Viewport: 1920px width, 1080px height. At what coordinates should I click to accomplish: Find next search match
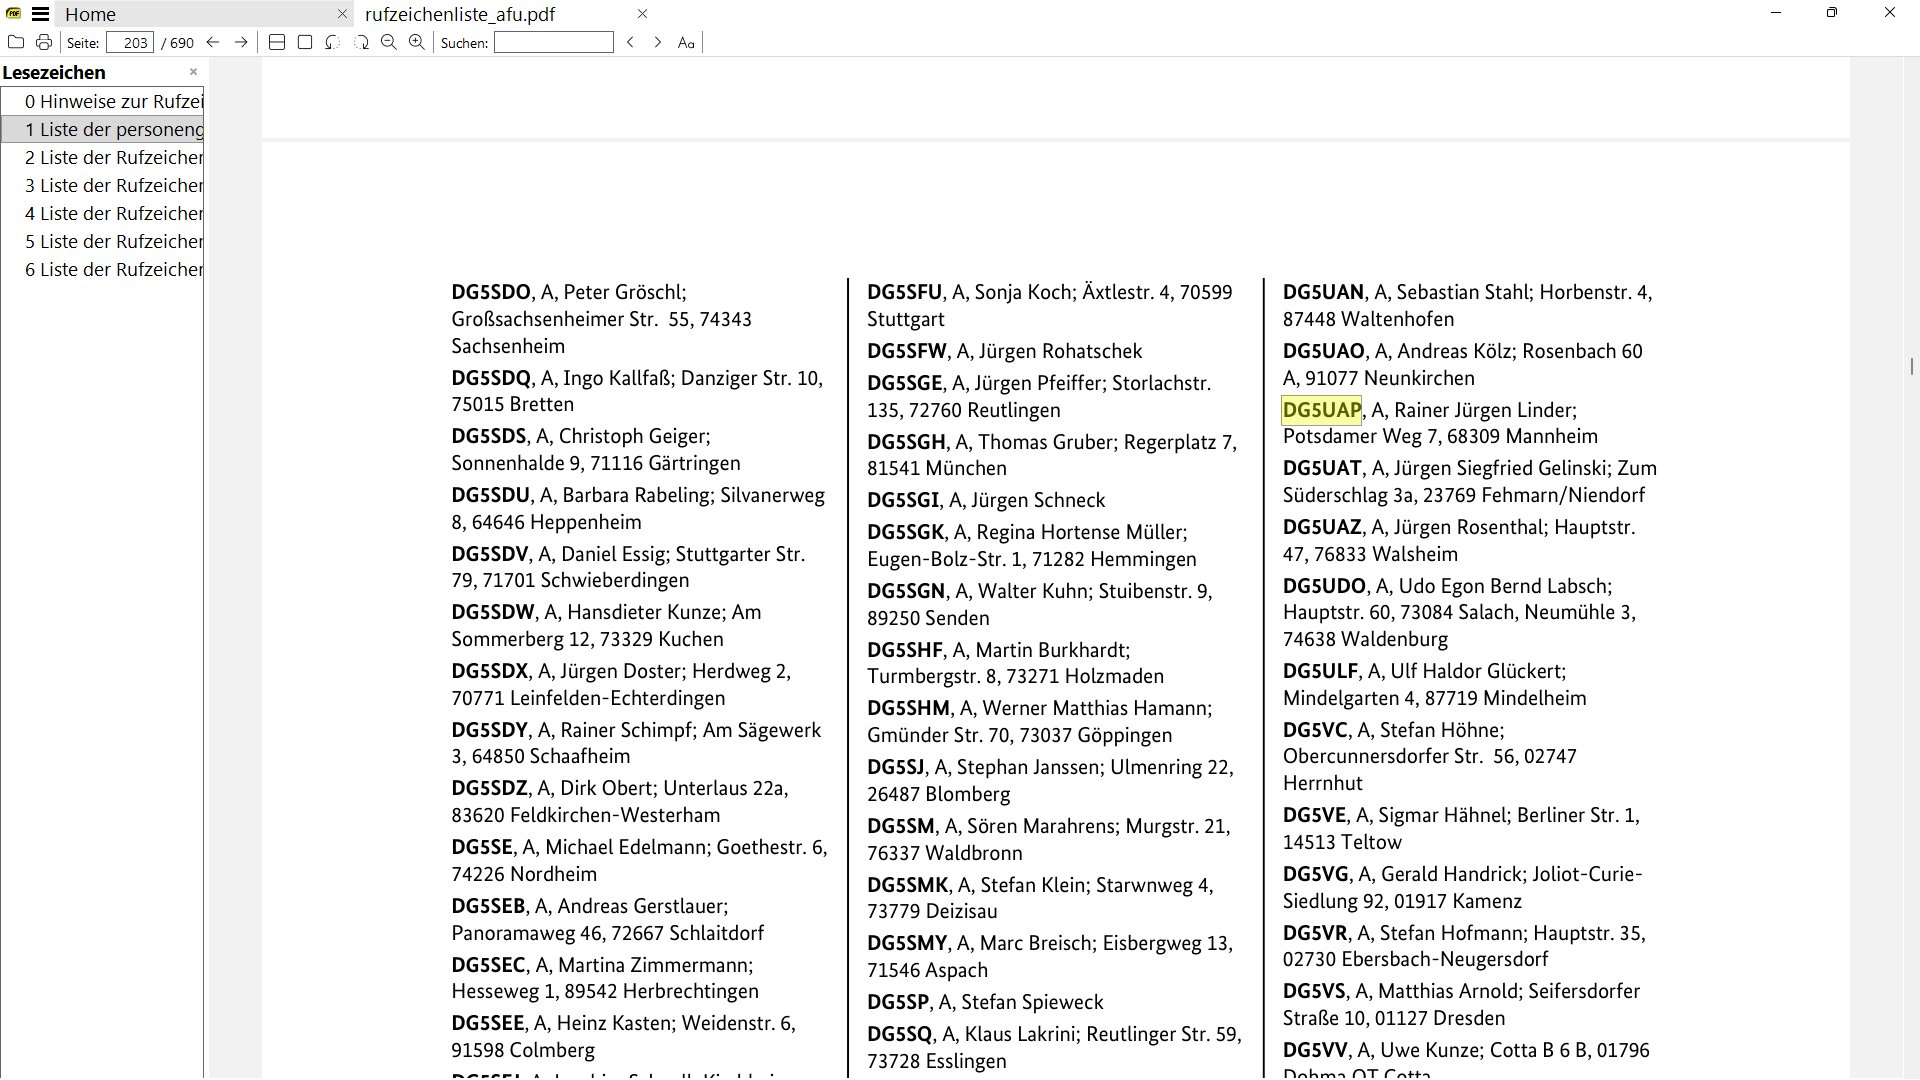coord(657,42)
